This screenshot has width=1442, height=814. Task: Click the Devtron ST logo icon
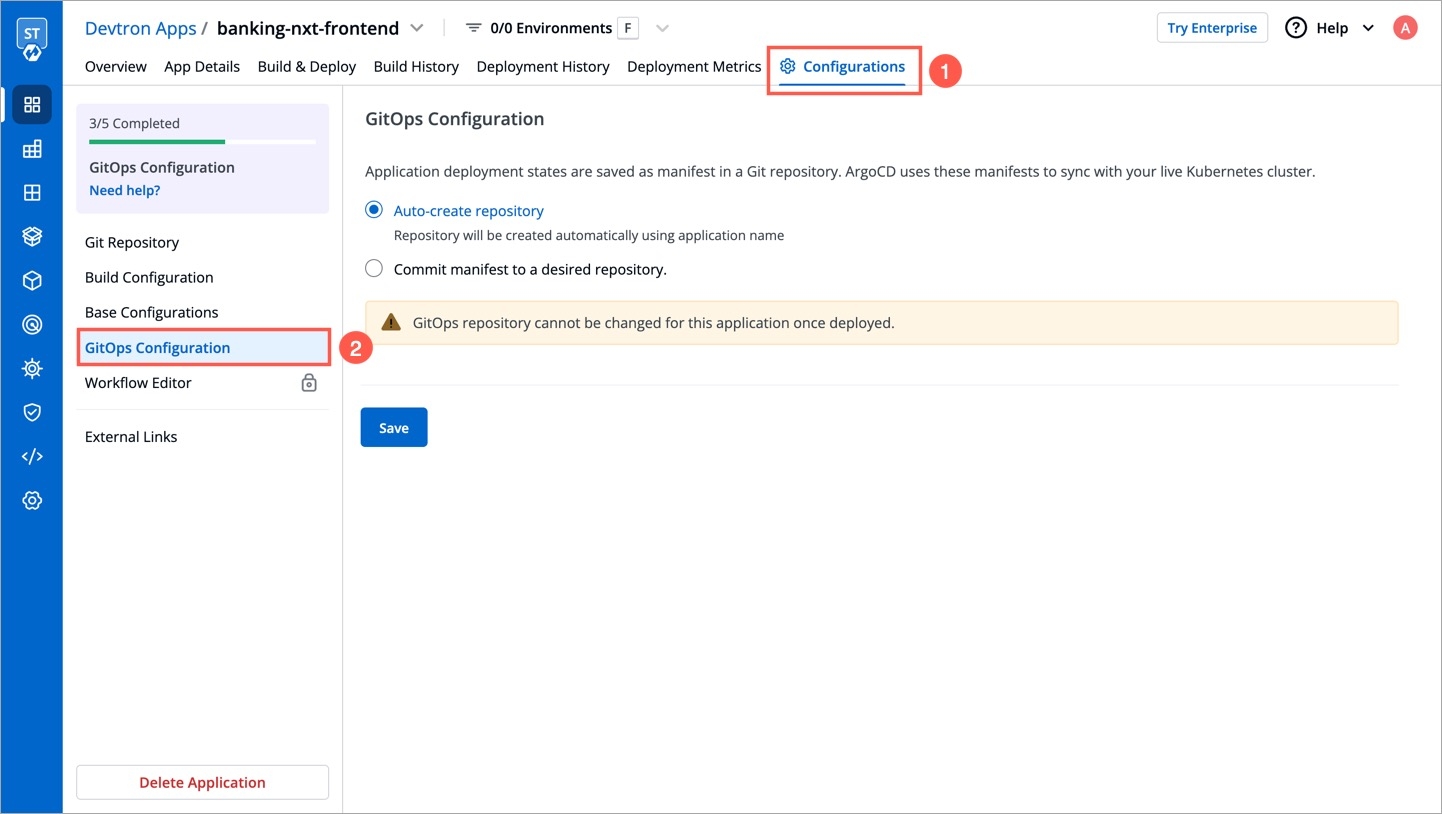tap(32, 40)
